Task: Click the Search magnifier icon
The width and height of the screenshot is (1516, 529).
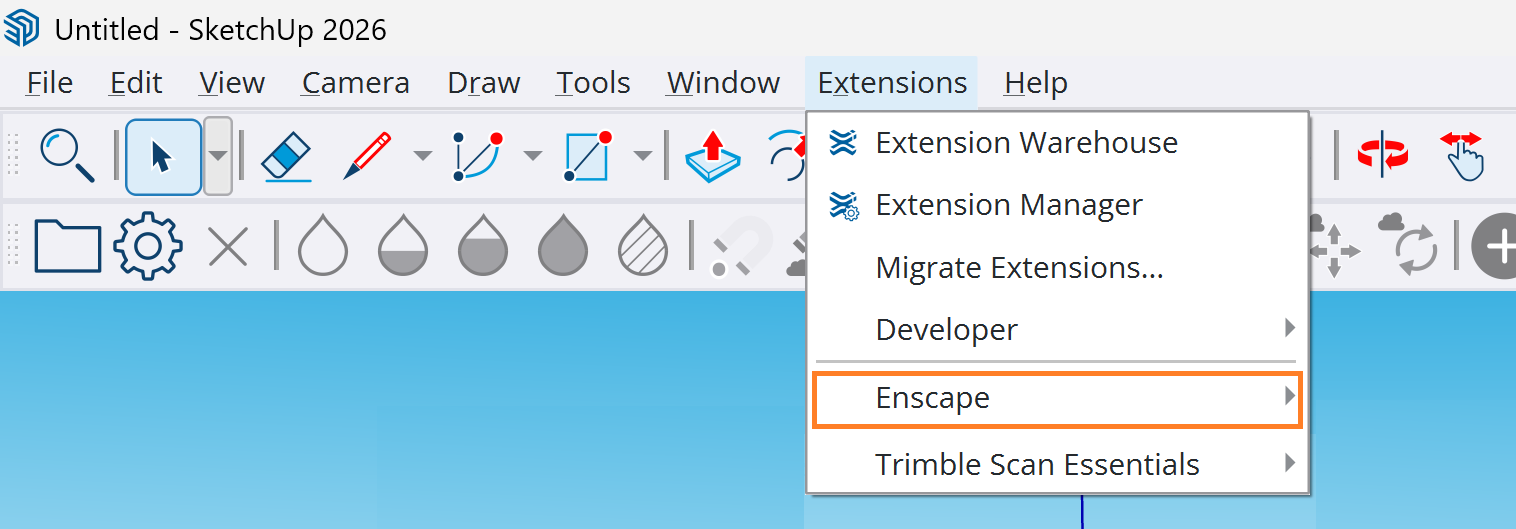Action: [x=68, y=156]
